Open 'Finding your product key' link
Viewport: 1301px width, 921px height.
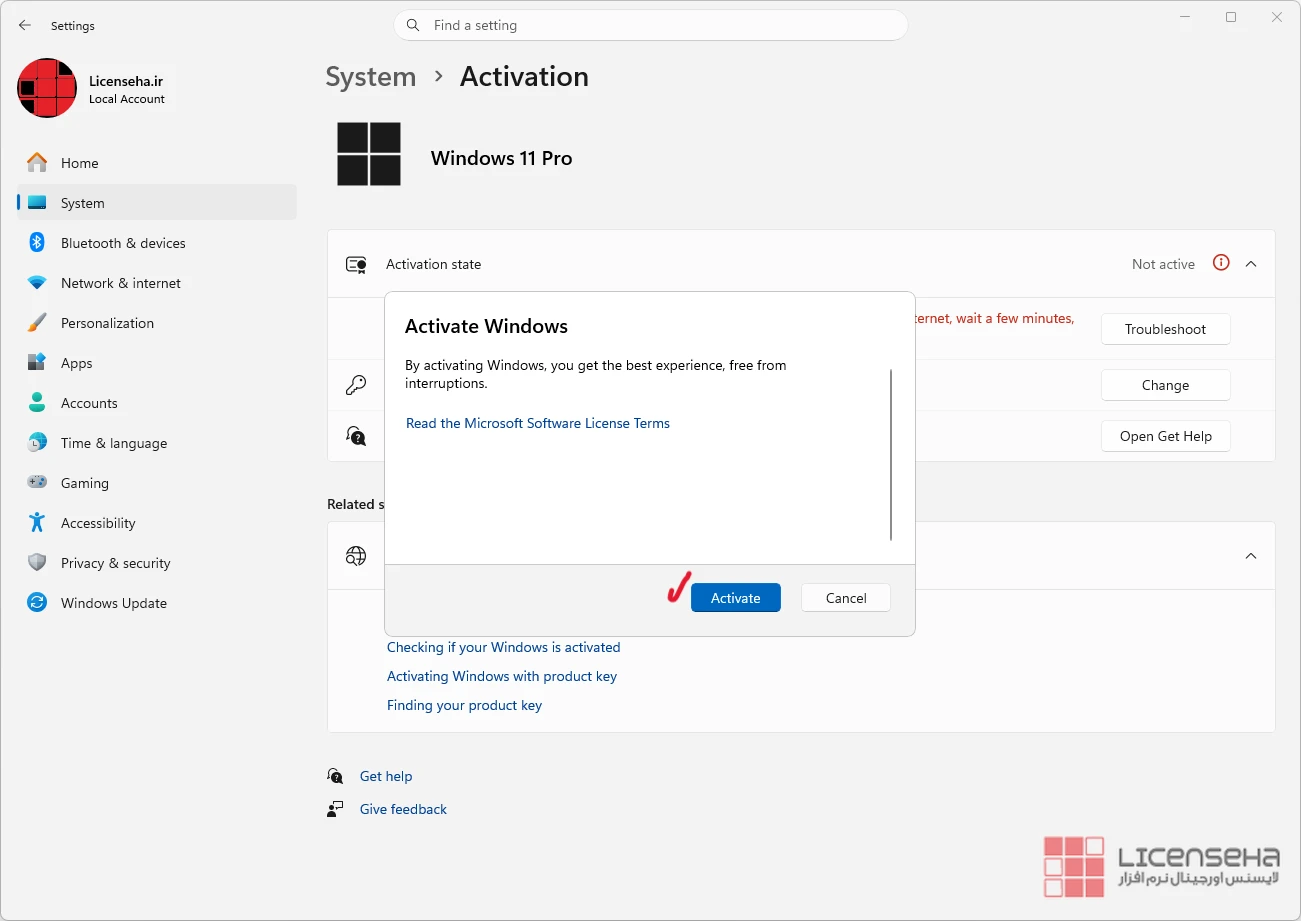coord(464,705)
